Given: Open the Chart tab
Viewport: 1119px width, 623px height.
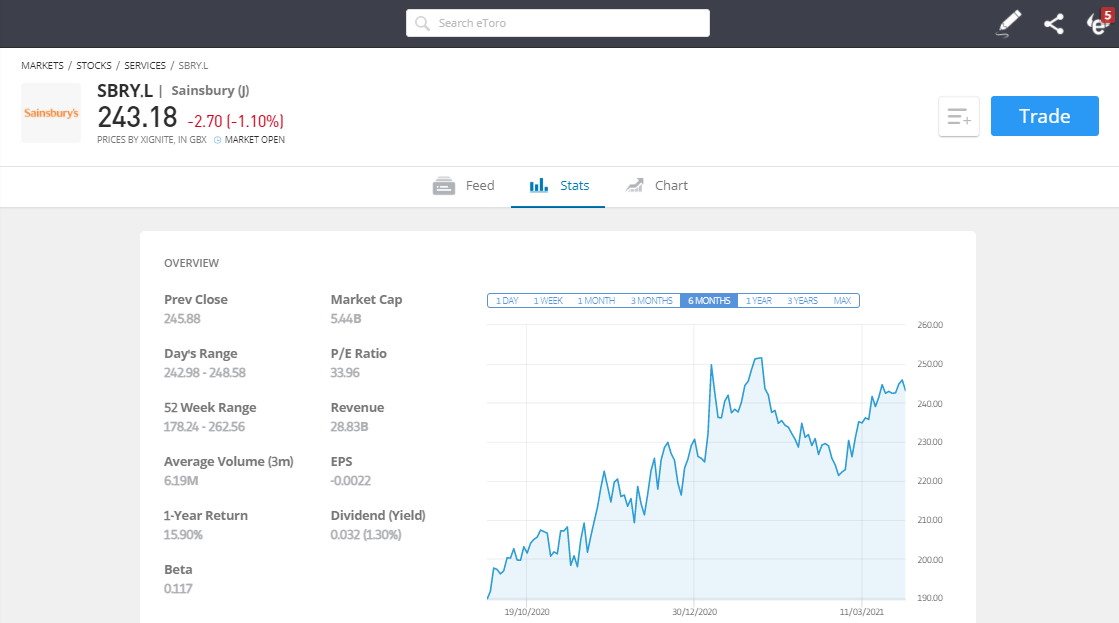Looking at the screenshot, I should coord(656,186).
